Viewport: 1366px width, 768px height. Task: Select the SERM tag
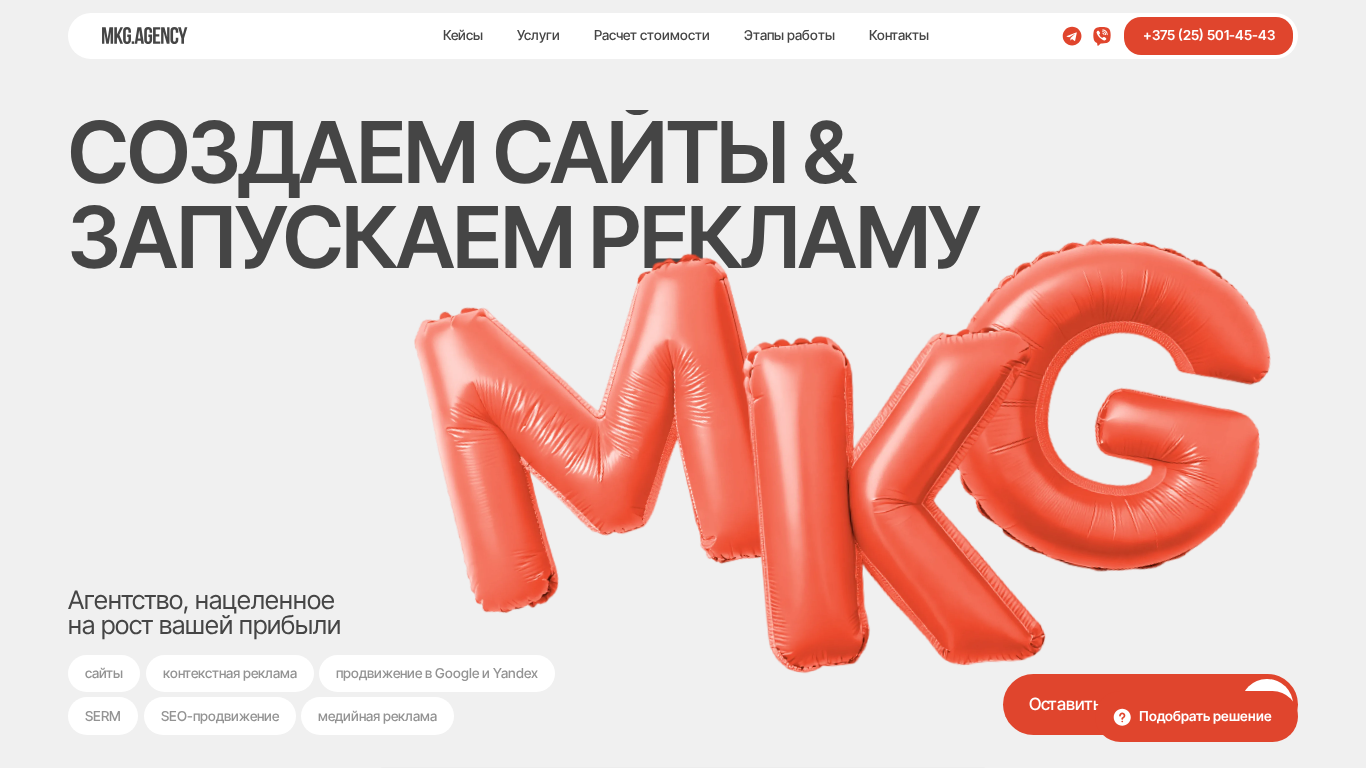click(103, 717)
